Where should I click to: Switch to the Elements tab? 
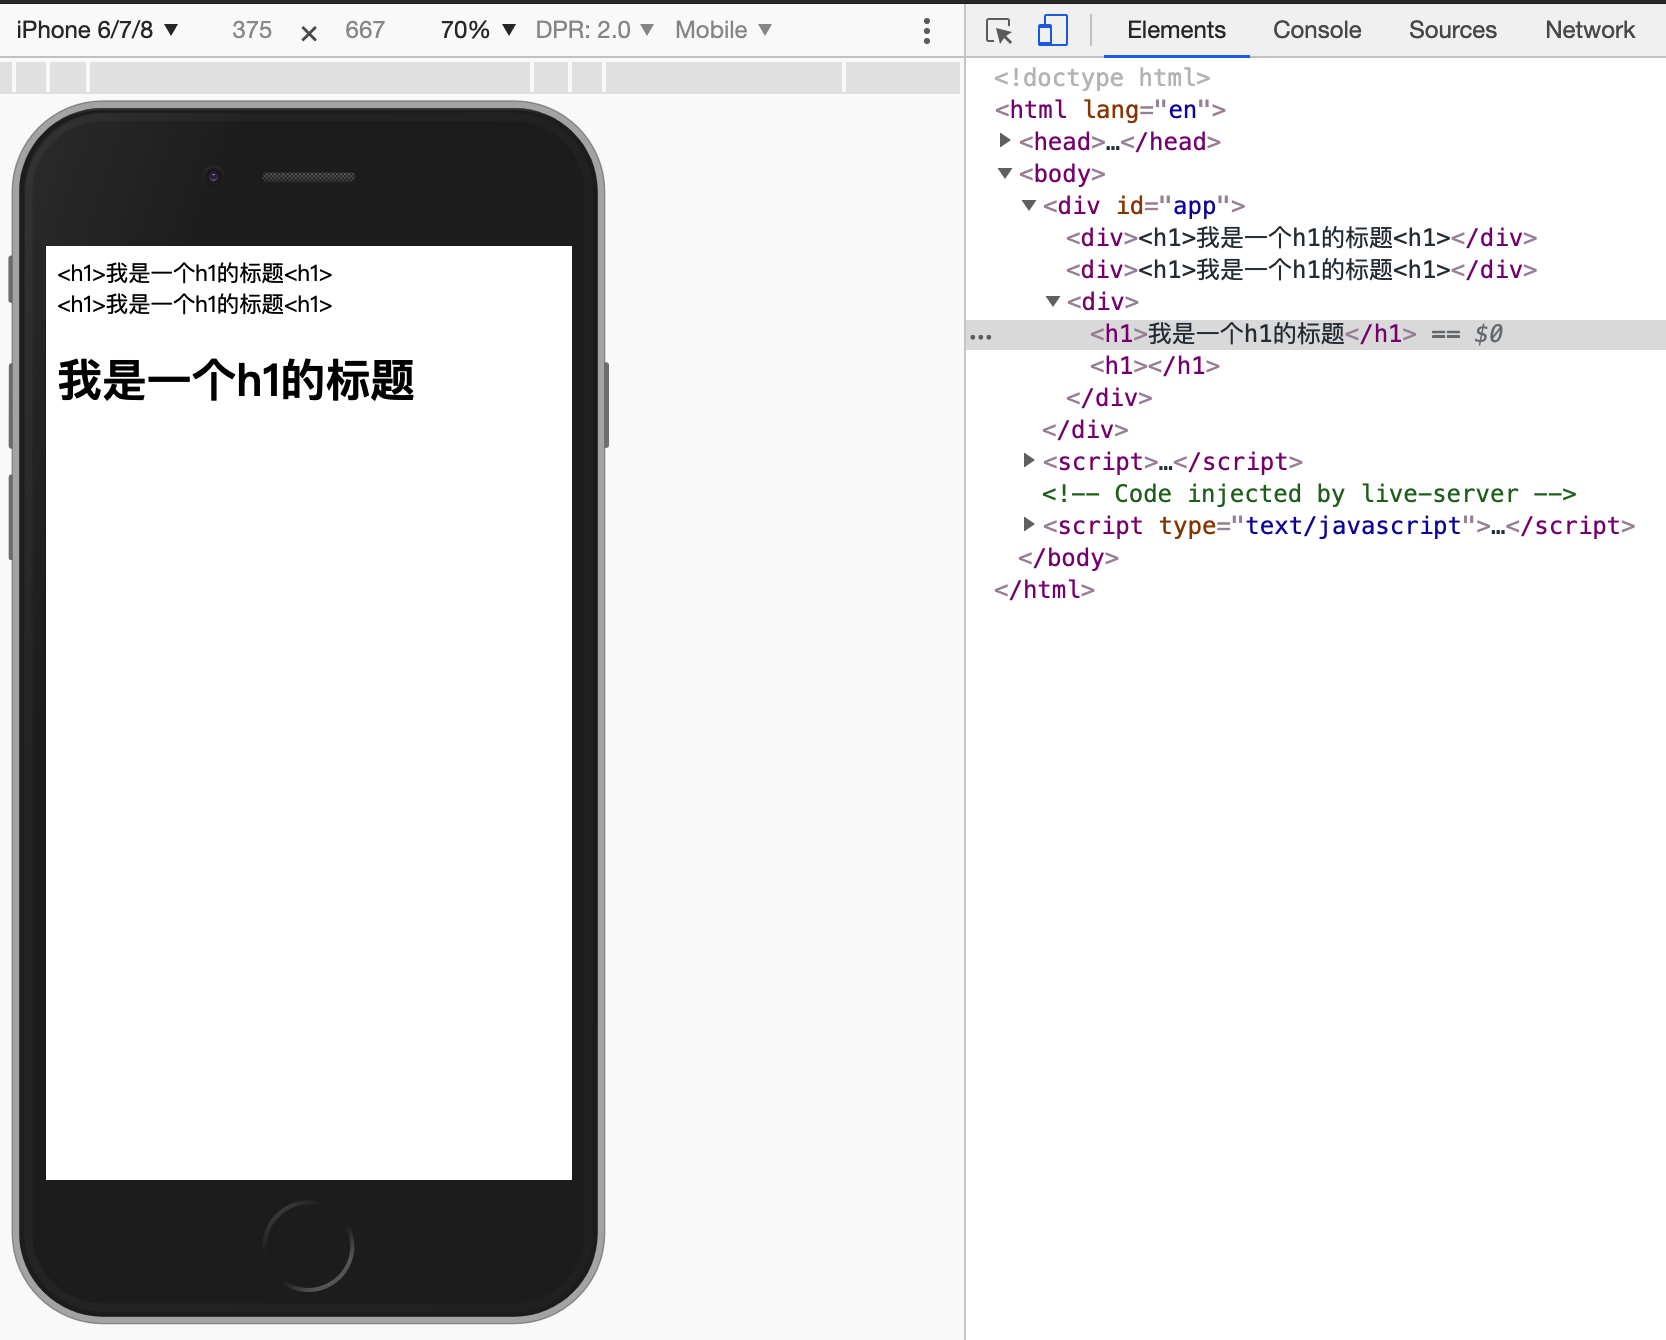tap(1176, 30)
